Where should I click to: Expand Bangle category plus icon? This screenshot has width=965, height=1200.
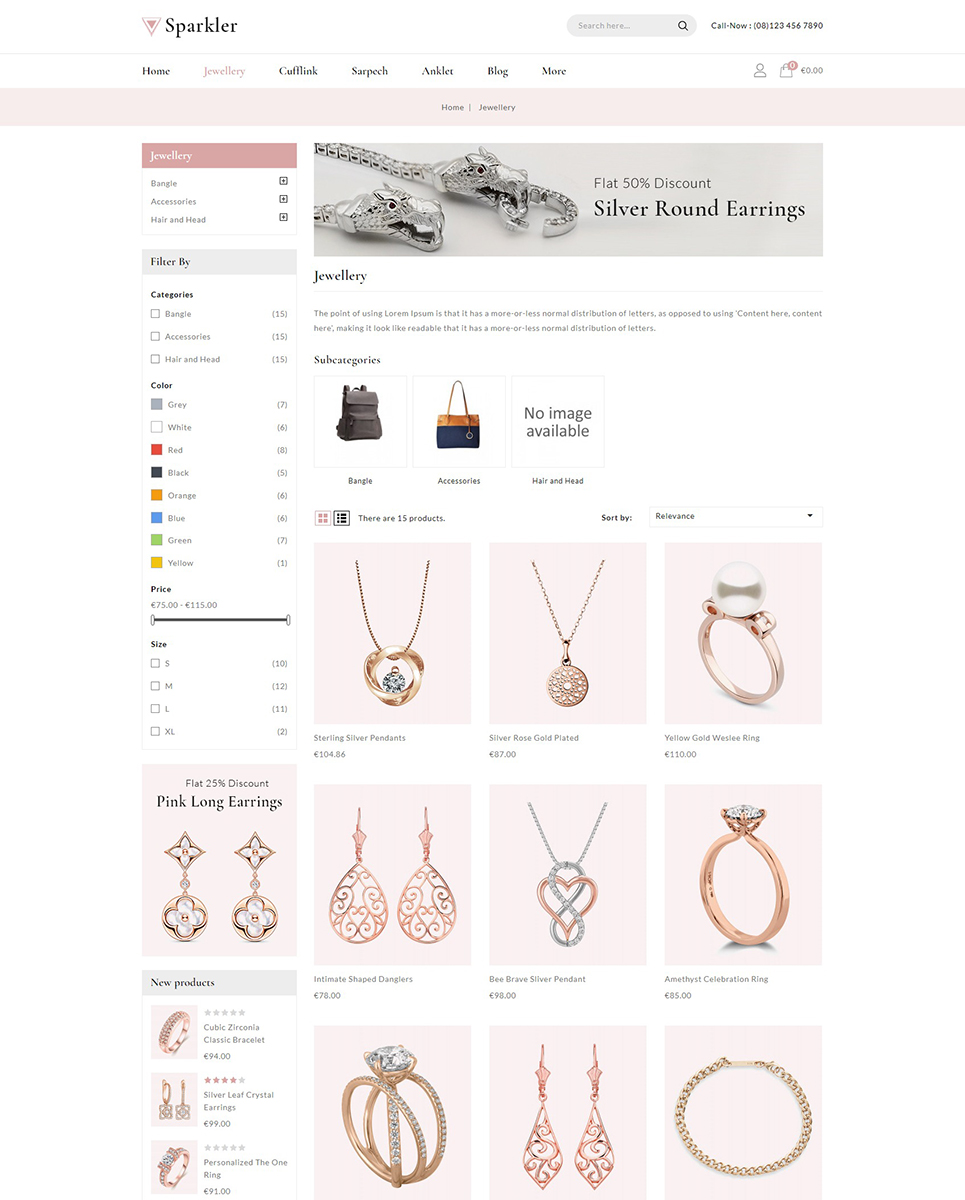(283, 182)
